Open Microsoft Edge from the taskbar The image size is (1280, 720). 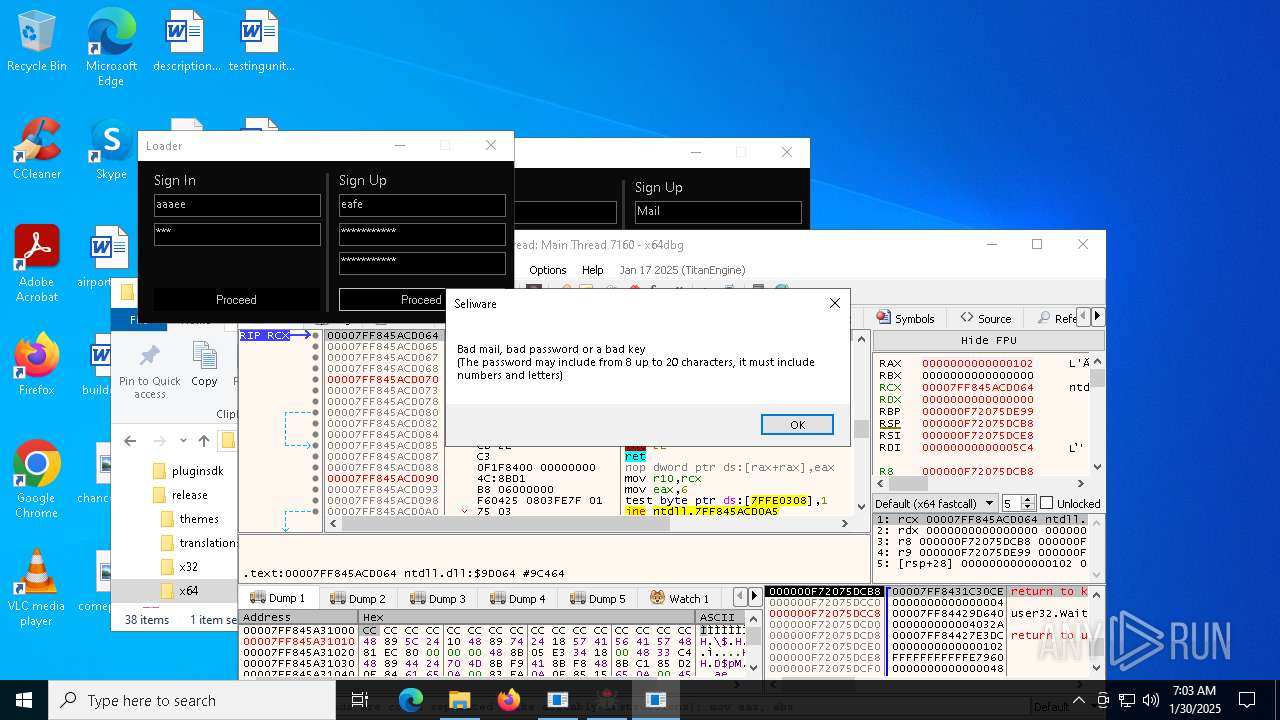411,700
